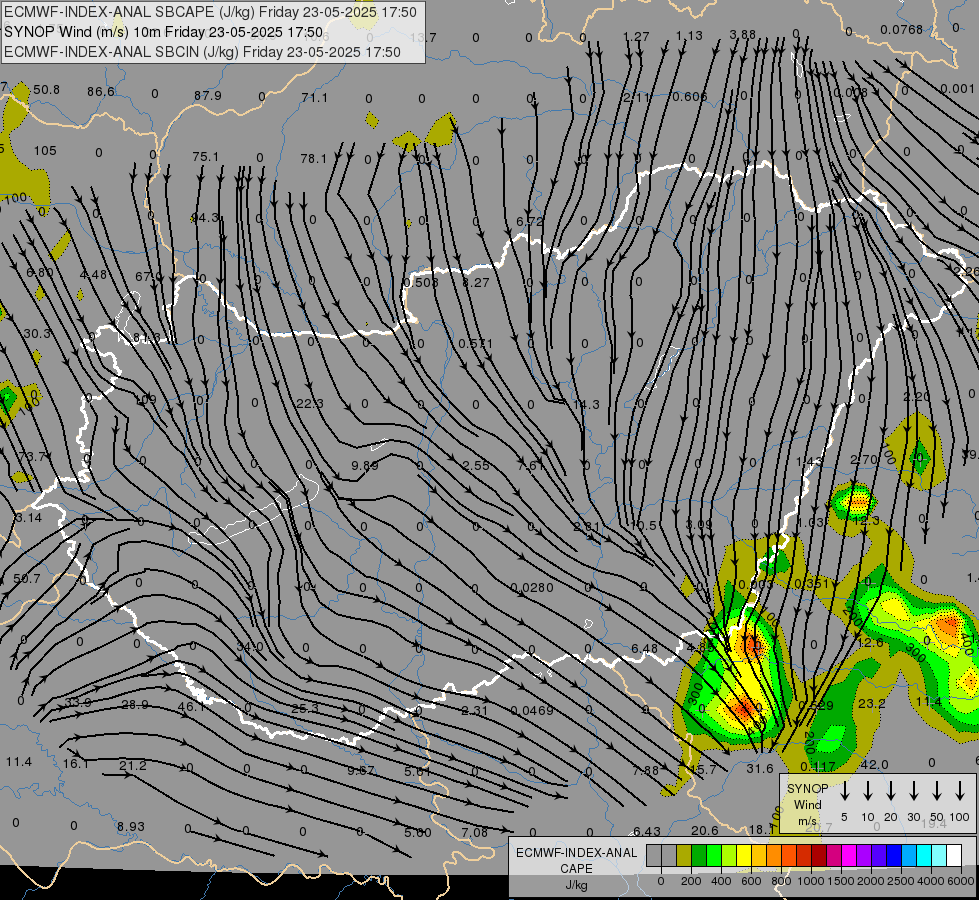Click the 5 m/s wind arrow symbol
The width and height of the screenshot is (979, 900).
coord(844,791)
